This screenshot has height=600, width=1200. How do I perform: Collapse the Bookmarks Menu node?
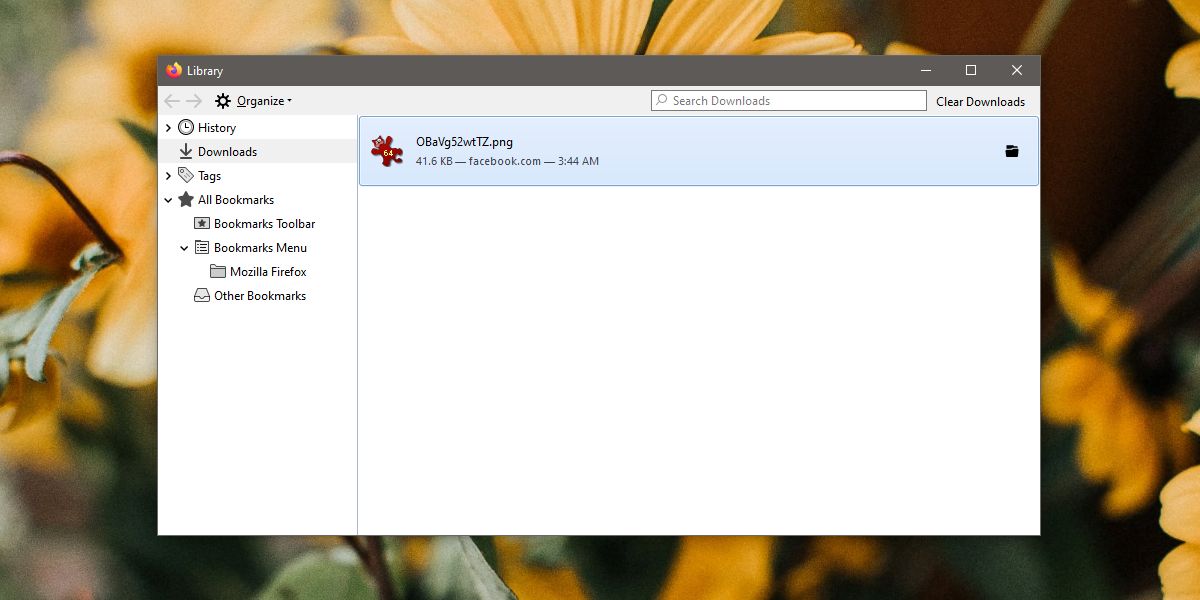click(x=184, y=248)
